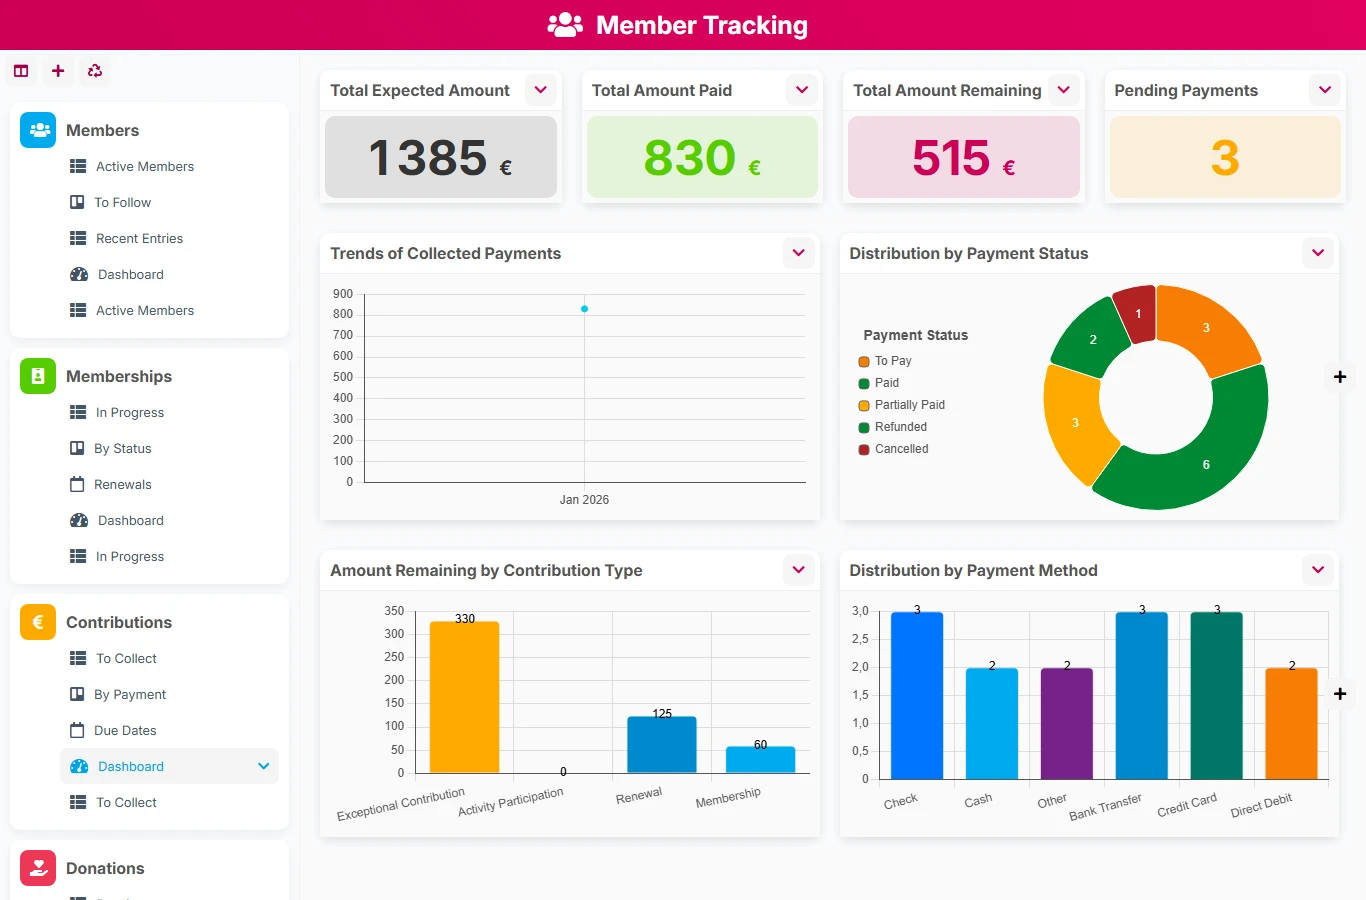Click the people icon in Member Tracking header
Screen dimensions: 1366x900
pyautogui.click(x=565, y=25)
